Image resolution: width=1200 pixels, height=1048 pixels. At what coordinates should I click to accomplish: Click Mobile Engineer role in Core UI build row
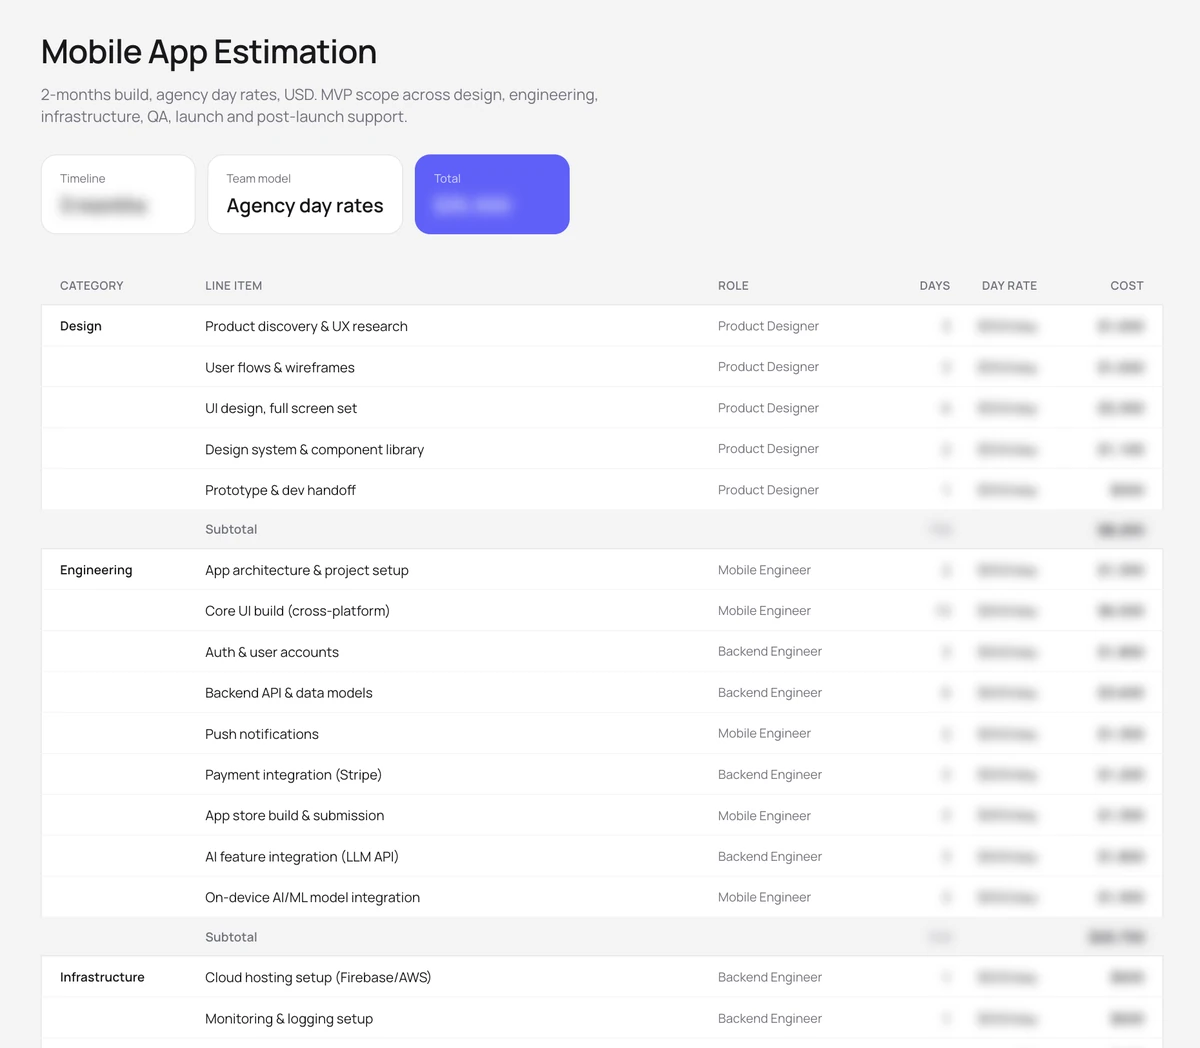click(x=764, y=611)
